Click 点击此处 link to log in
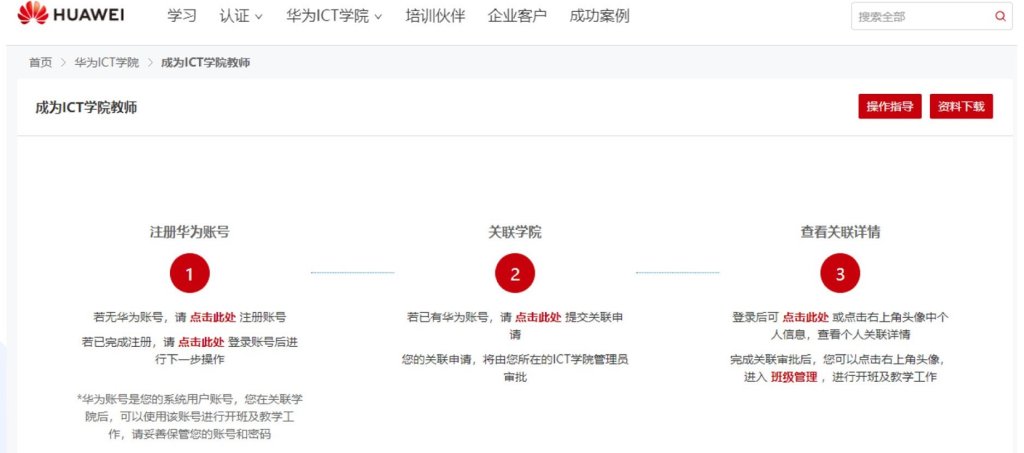Screen dimensions: 1024x453 (x=201, y=342)
